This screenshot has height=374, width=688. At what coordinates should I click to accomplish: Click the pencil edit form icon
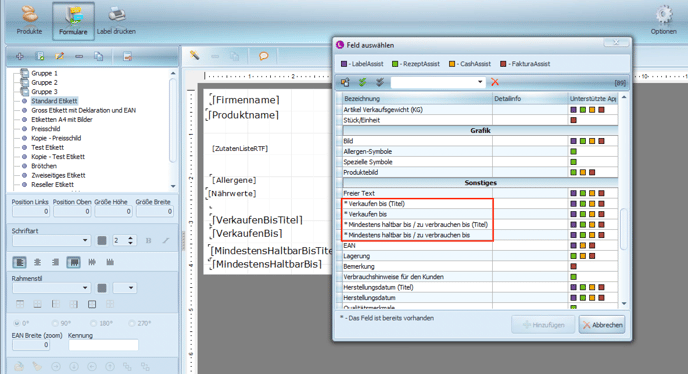point(59,56)
